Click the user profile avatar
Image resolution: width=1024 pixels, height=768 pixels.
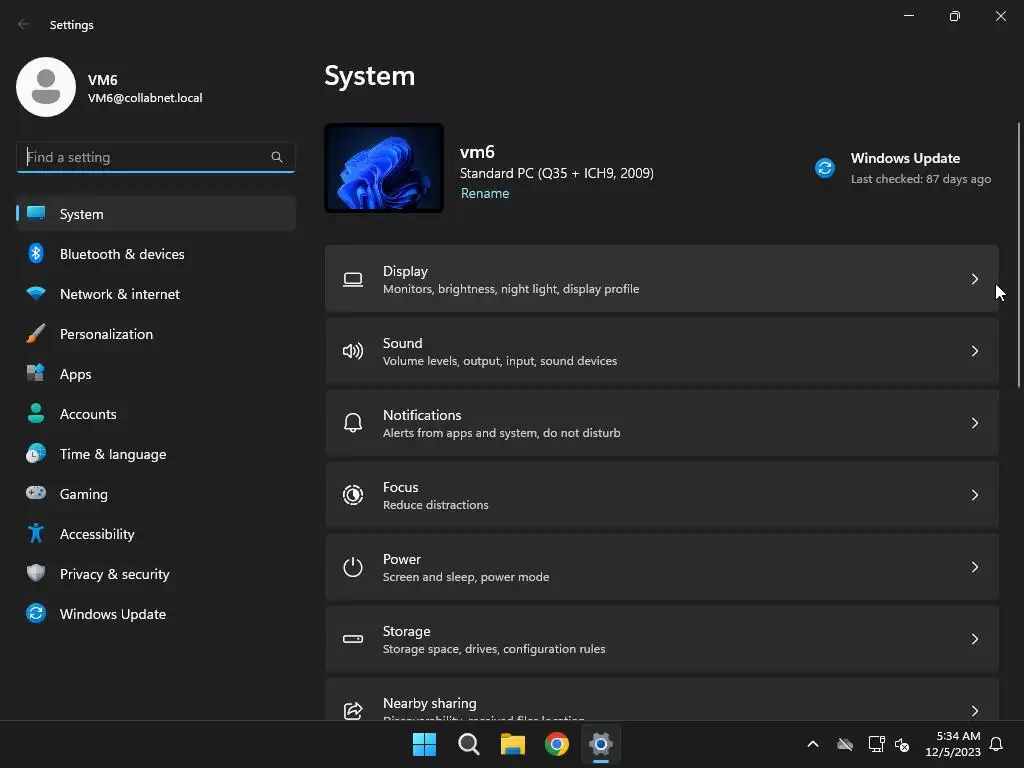tap(46, 87)
